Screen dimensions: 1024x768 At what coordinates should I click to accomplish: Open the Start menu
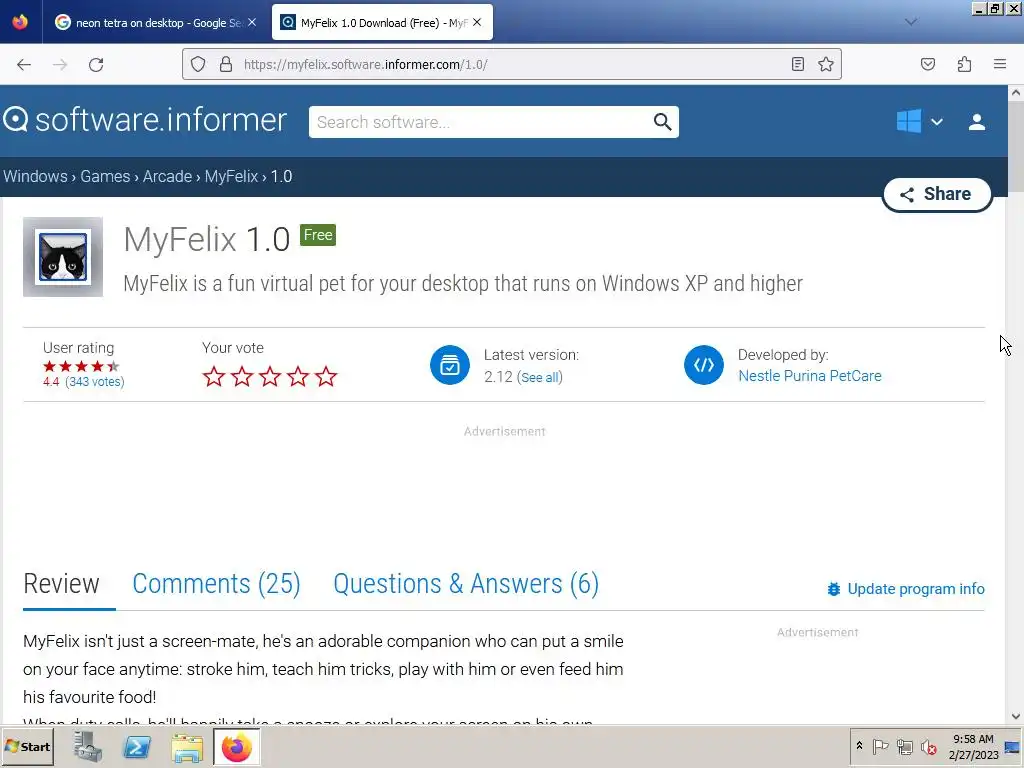pos(27,746)
